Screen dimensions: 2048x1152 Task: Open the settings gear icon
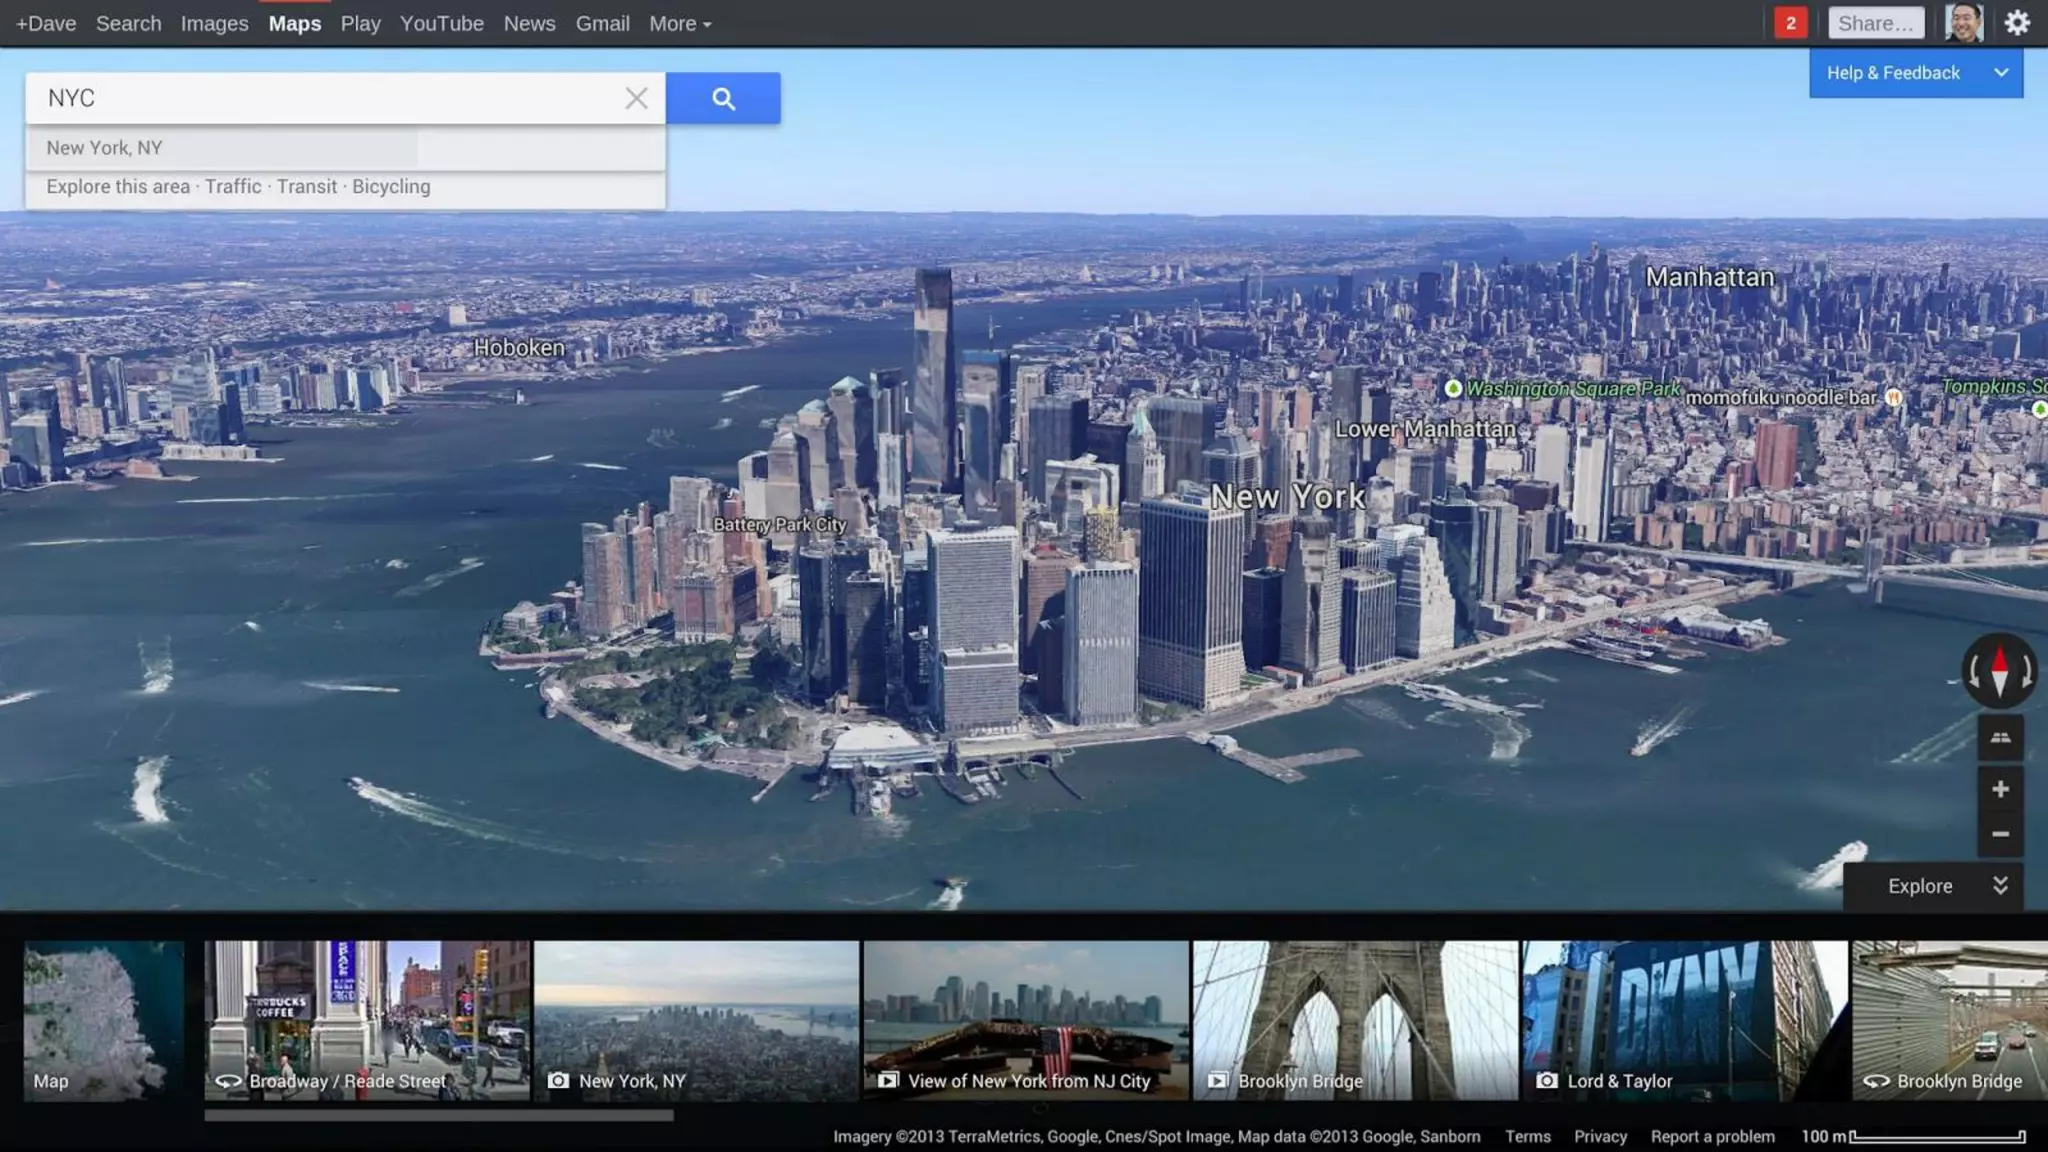click(2017, 23)
